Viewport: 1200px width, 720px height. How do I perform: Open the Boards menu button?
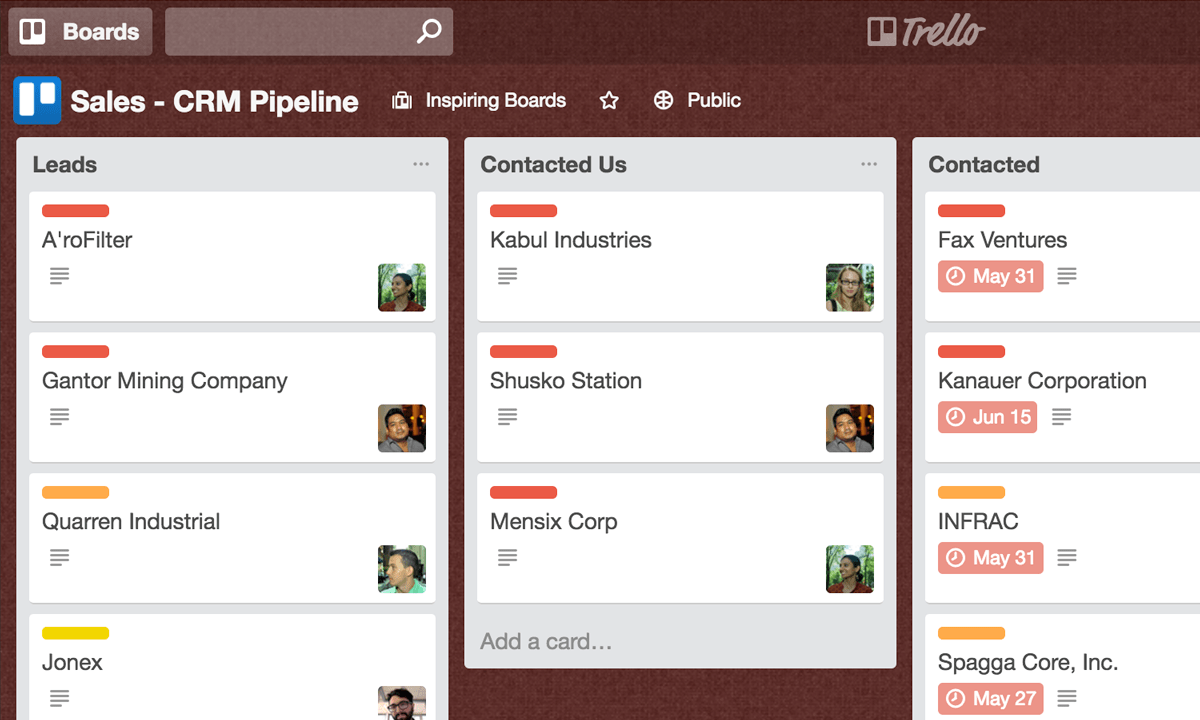(80, 32)
